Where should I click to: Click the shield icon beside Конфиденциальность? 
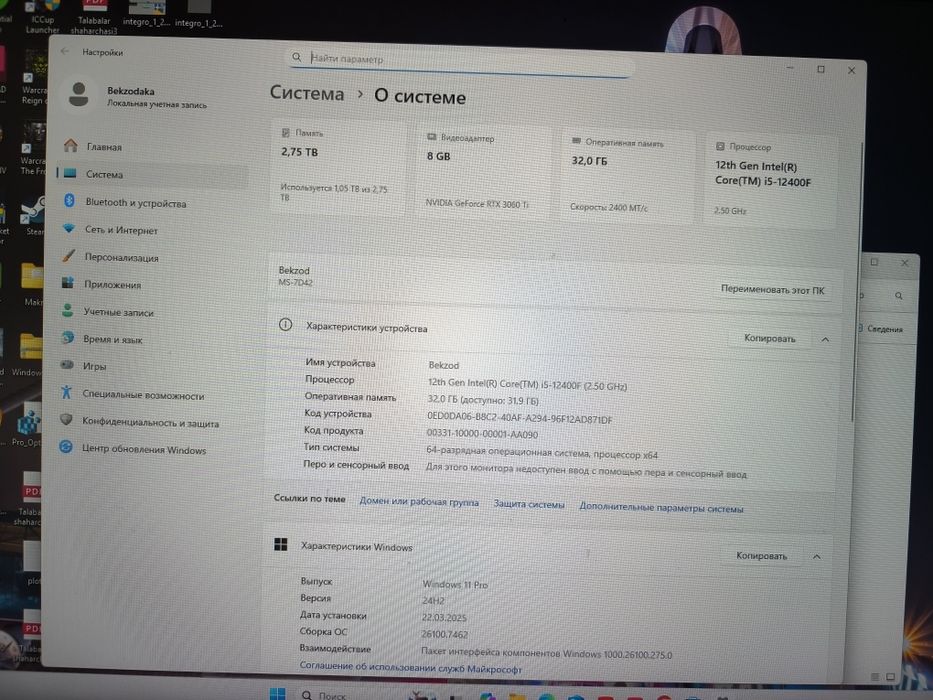[66, 420]
